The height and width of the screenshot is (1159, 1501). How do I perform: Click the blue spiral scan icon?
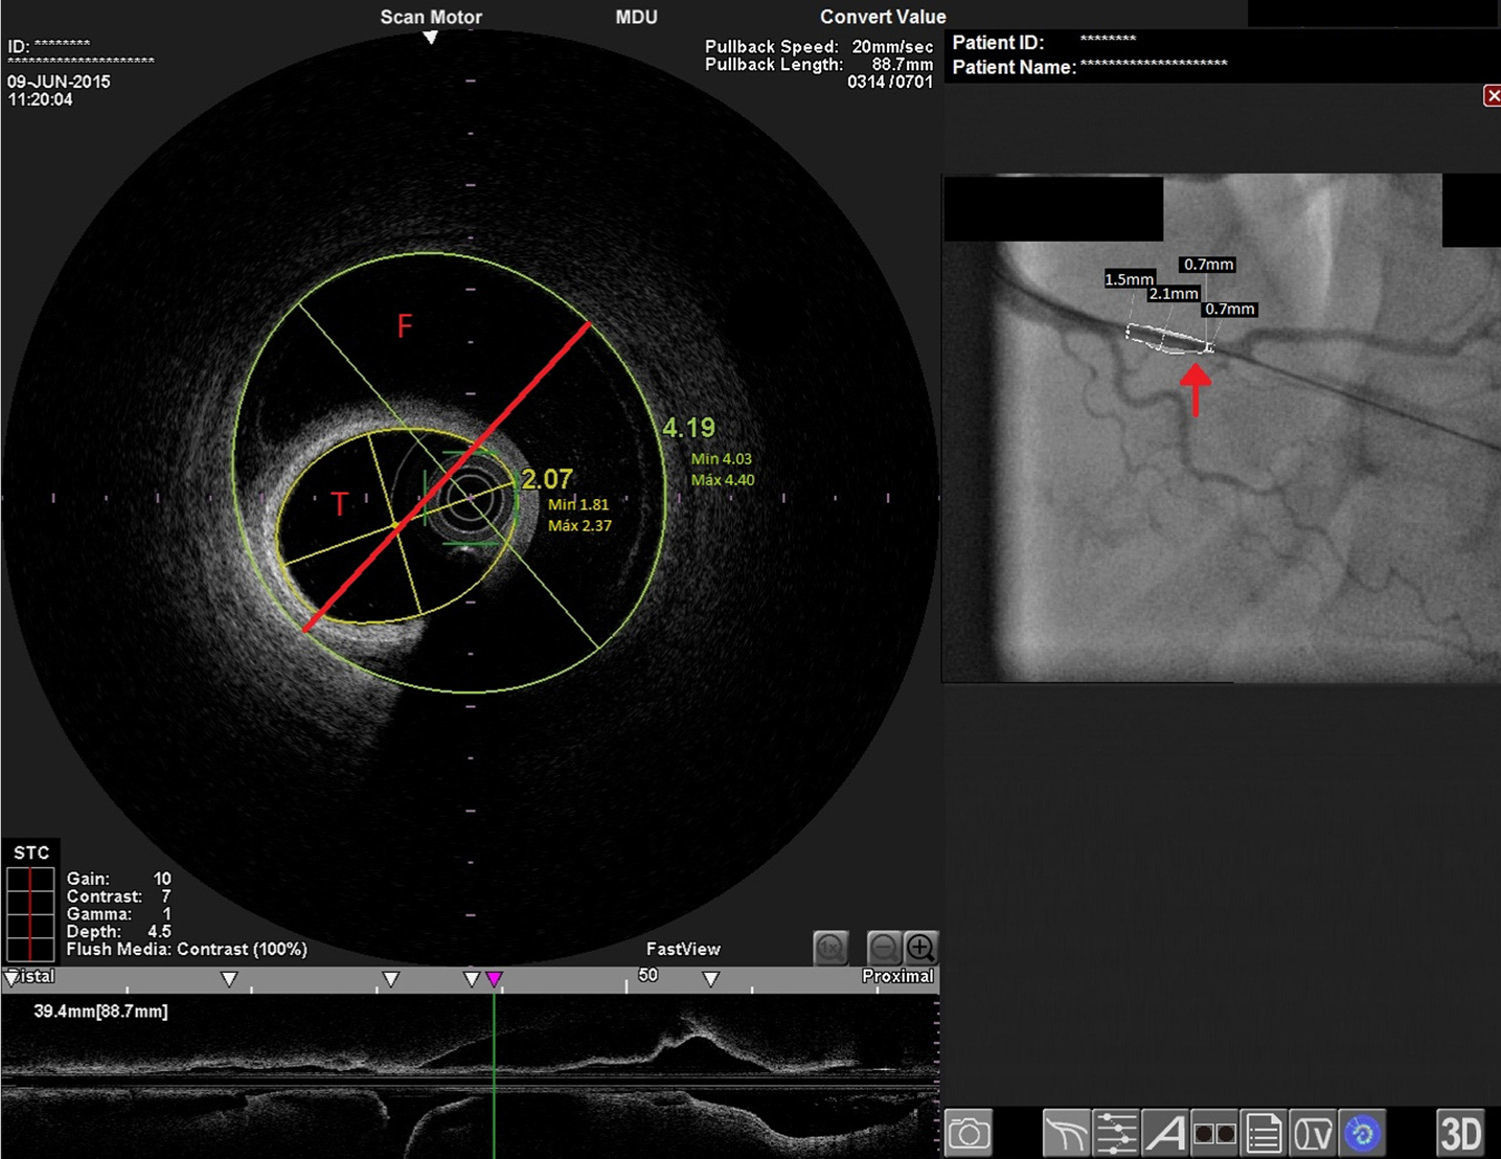tap(1362, 1134)
